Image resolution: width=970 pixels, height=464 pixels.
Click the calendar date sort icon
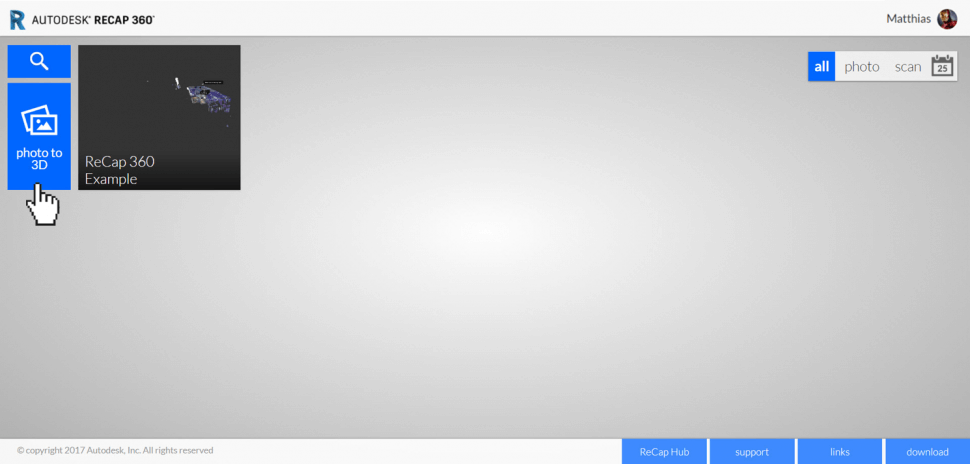tap(942, 67)
